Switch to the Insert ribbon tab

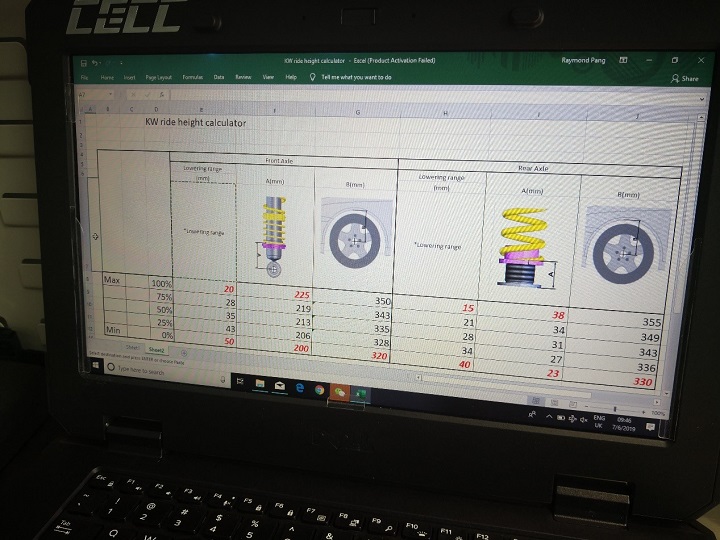point(129,78)
